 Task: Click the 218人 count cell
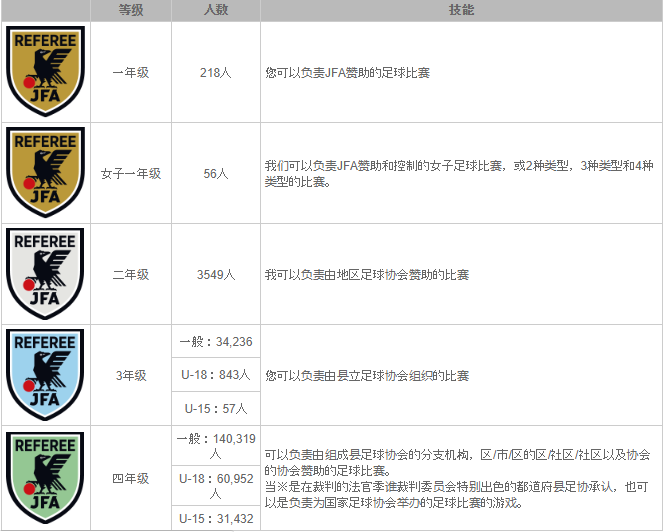[x=216, y=72]
